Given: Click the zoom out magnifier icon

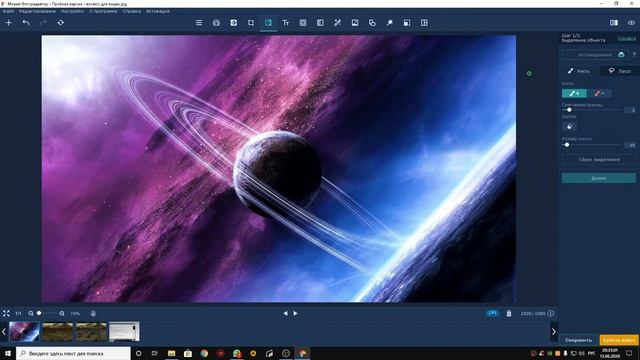Looking at the screenshot, I should coord(31,313).
